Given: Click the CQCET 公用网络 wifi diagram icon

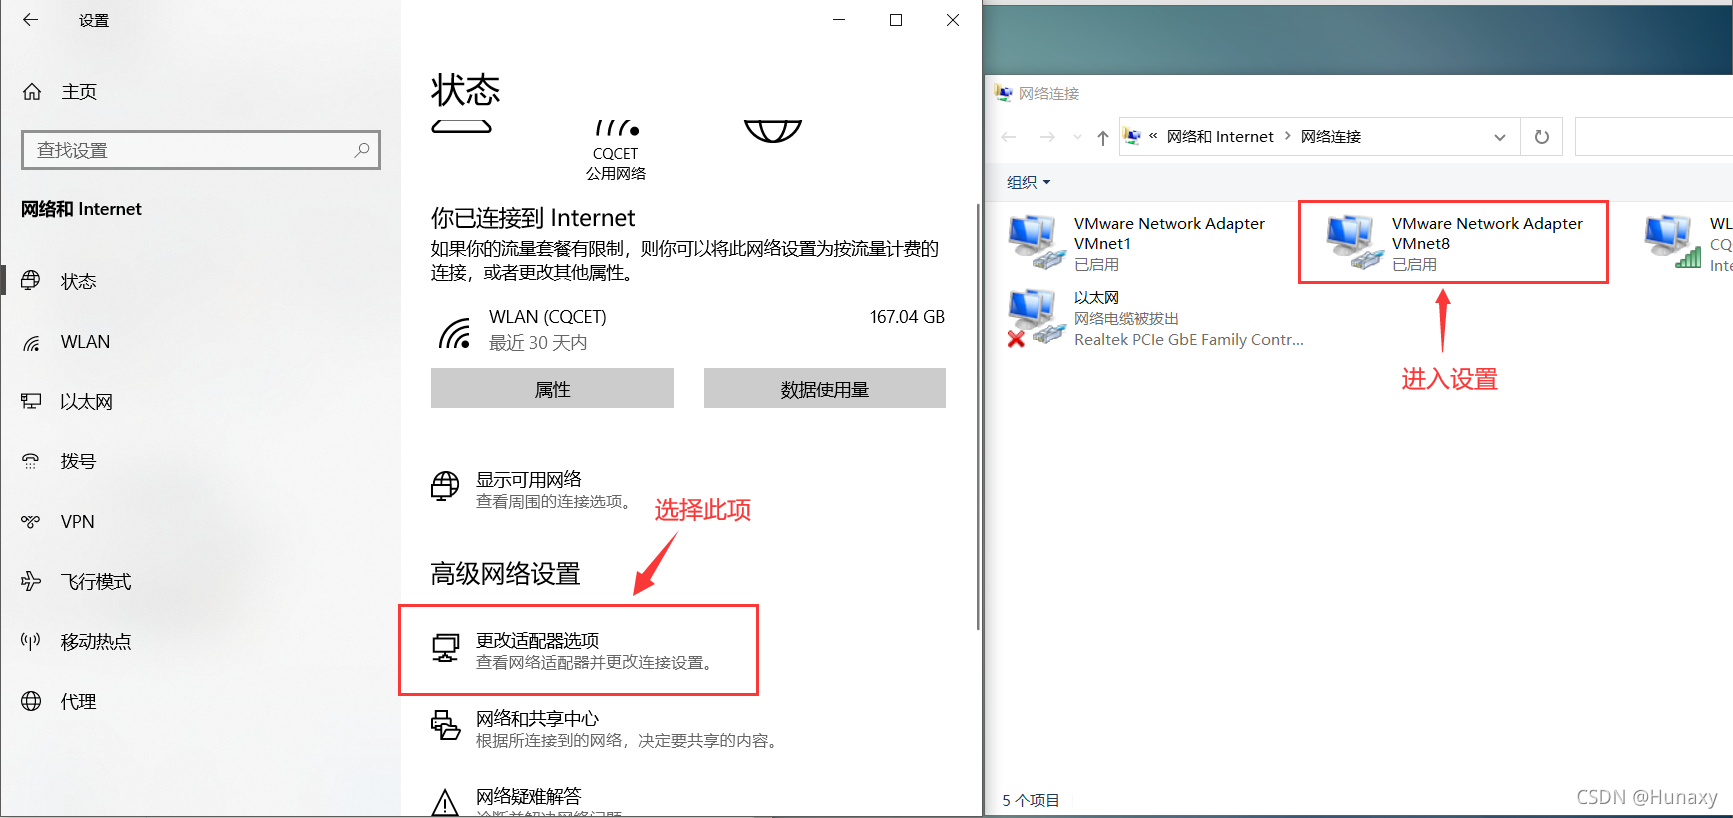Looking at the screenshot, I should coord(616,129).
